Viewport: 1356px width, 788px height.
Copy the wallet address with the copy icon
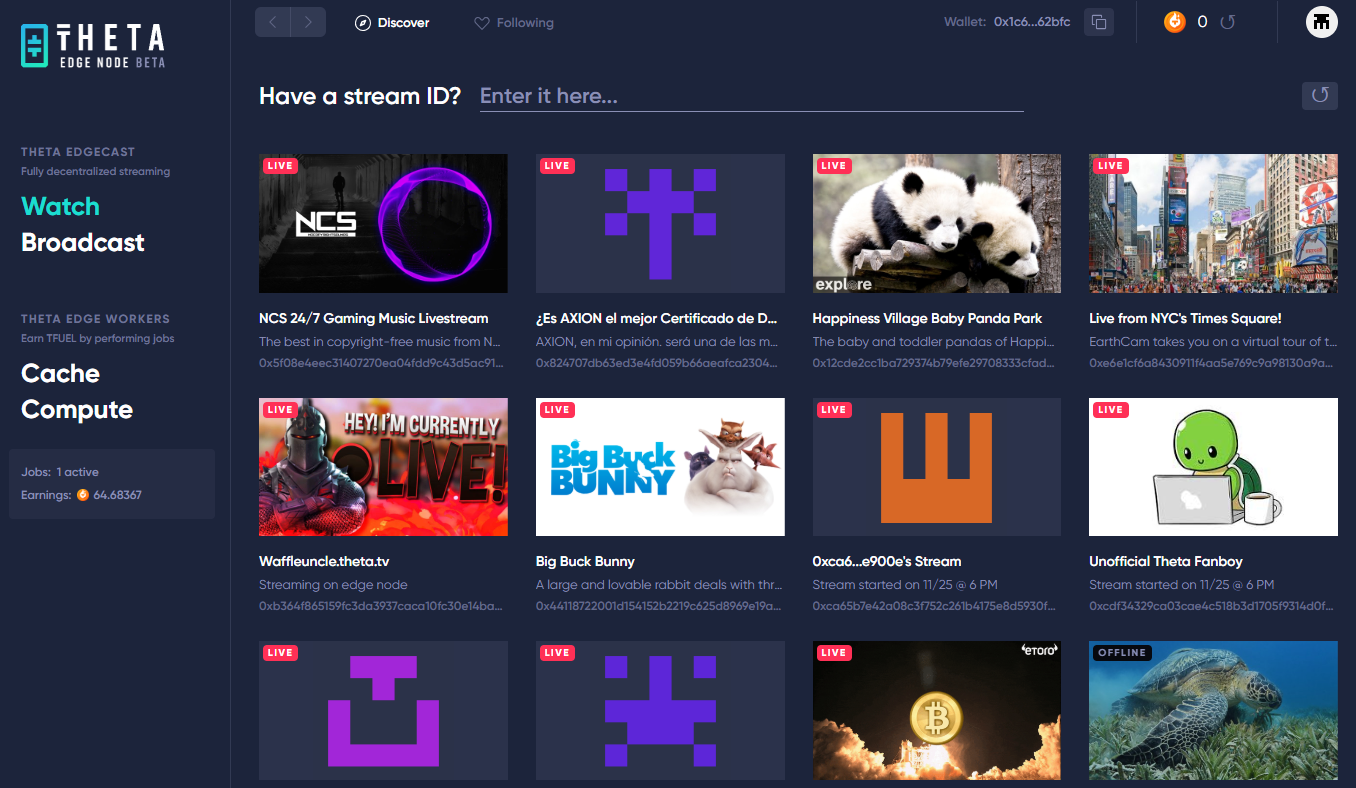click(1099, 22)
